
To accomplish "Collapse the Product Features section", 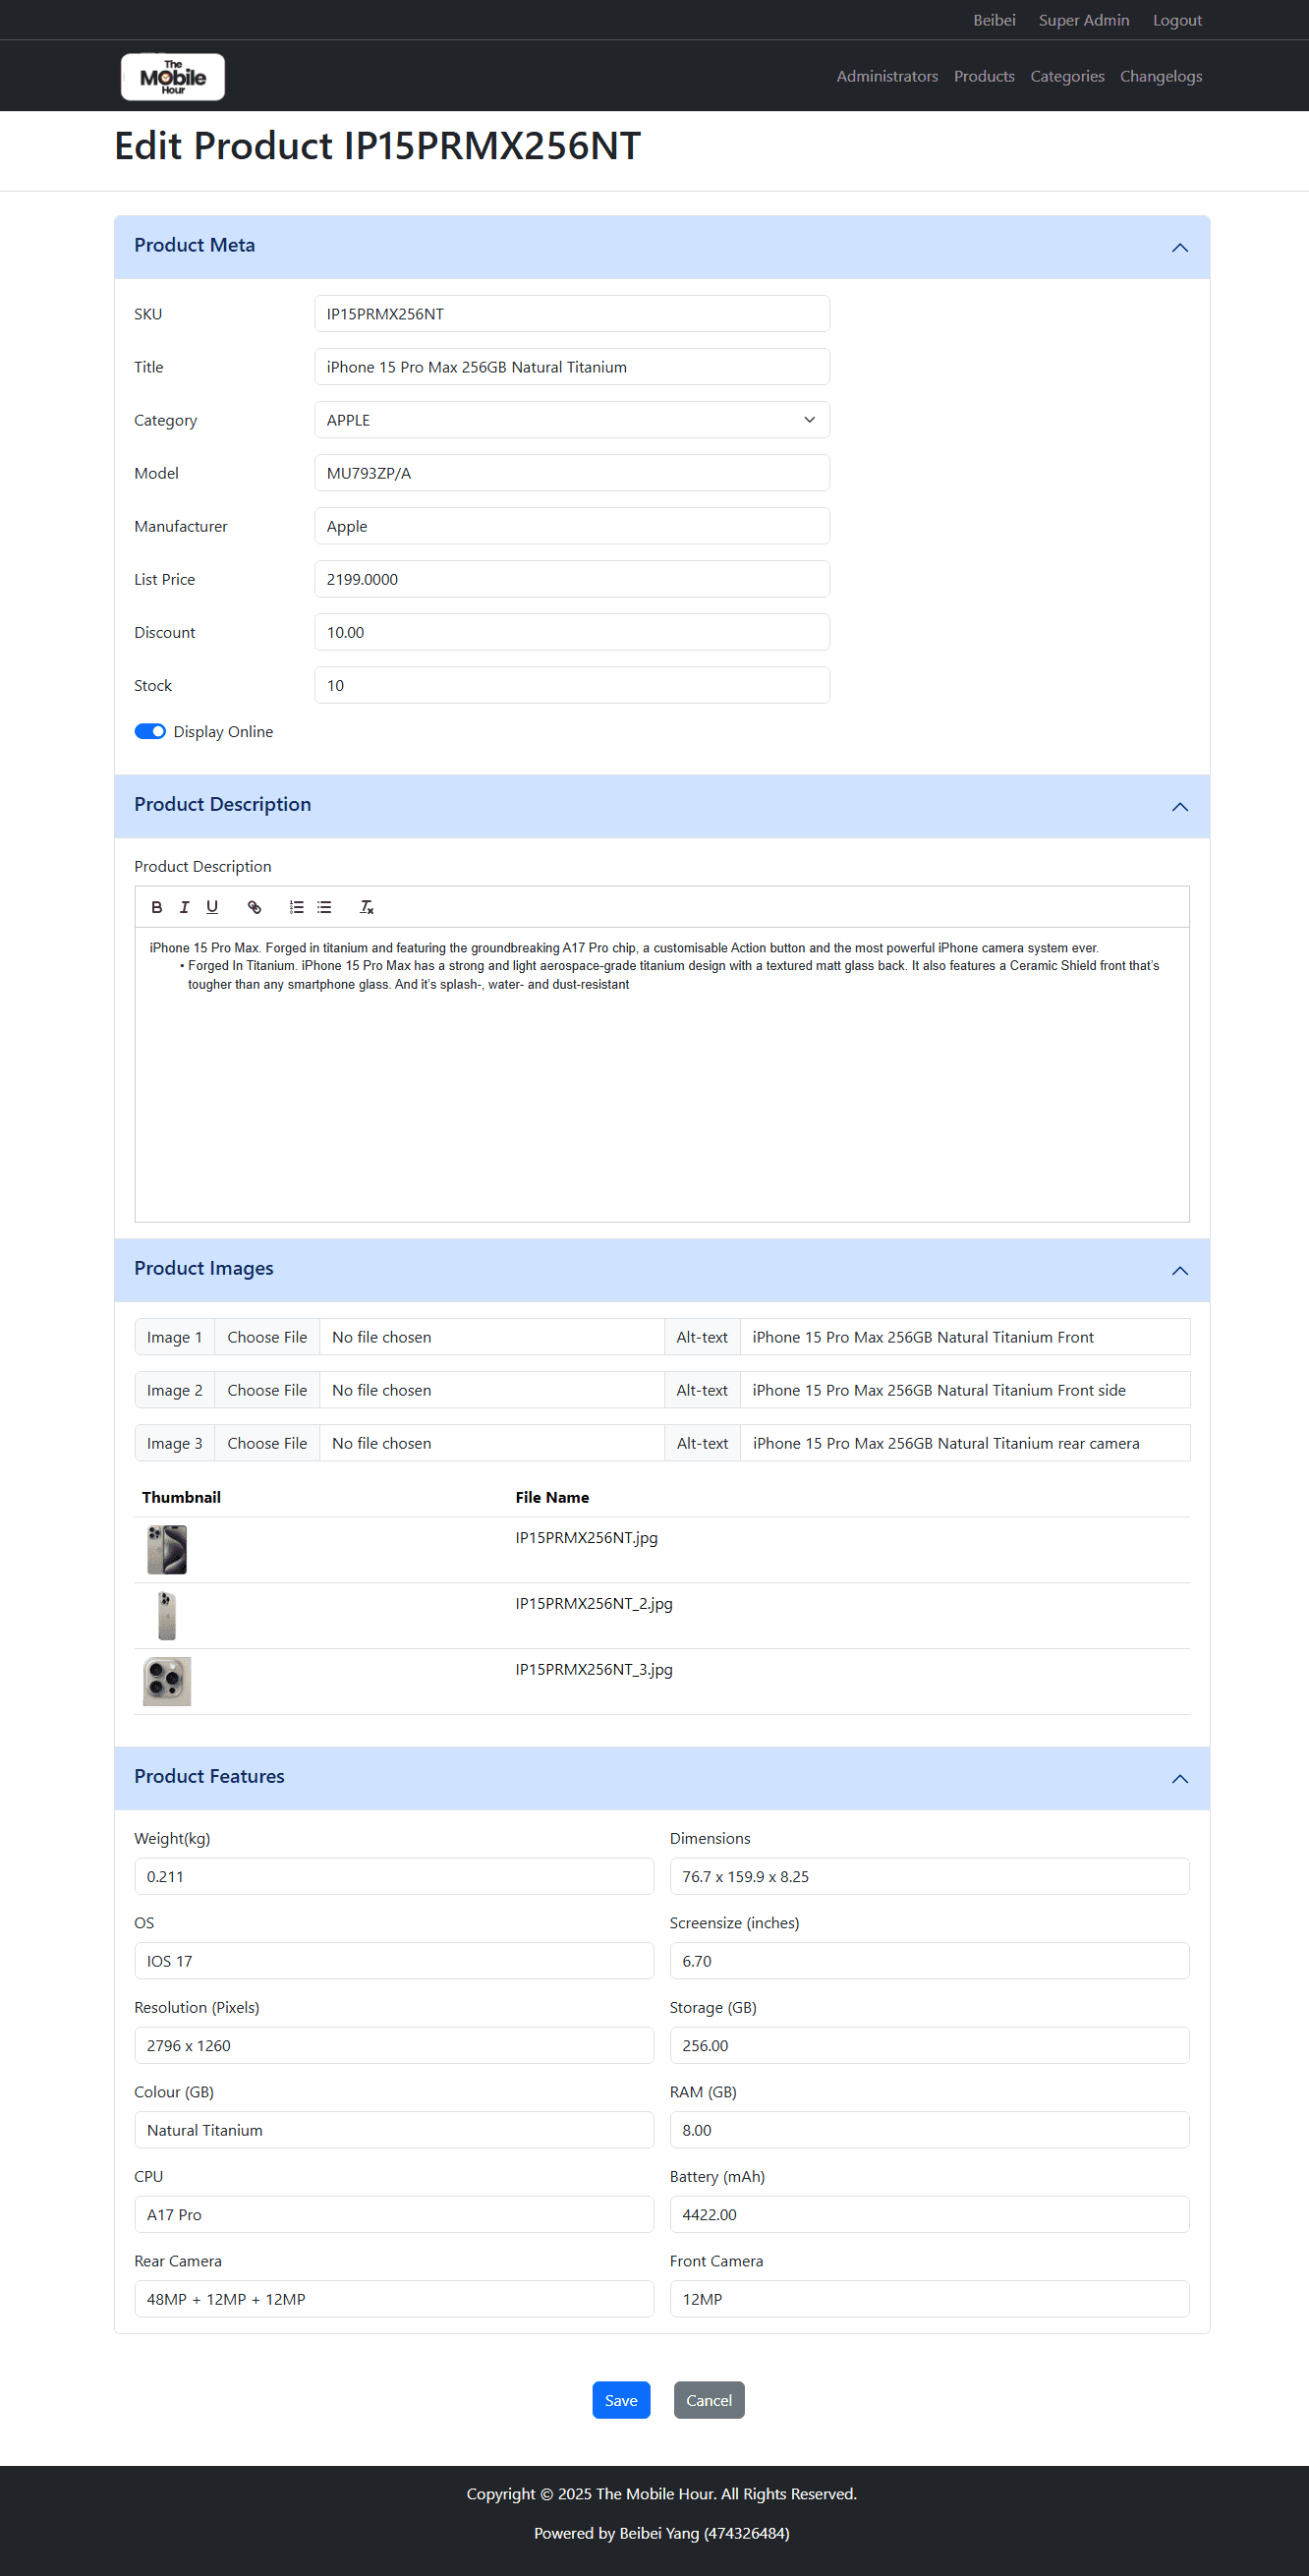I will tap(1179, 1778).
